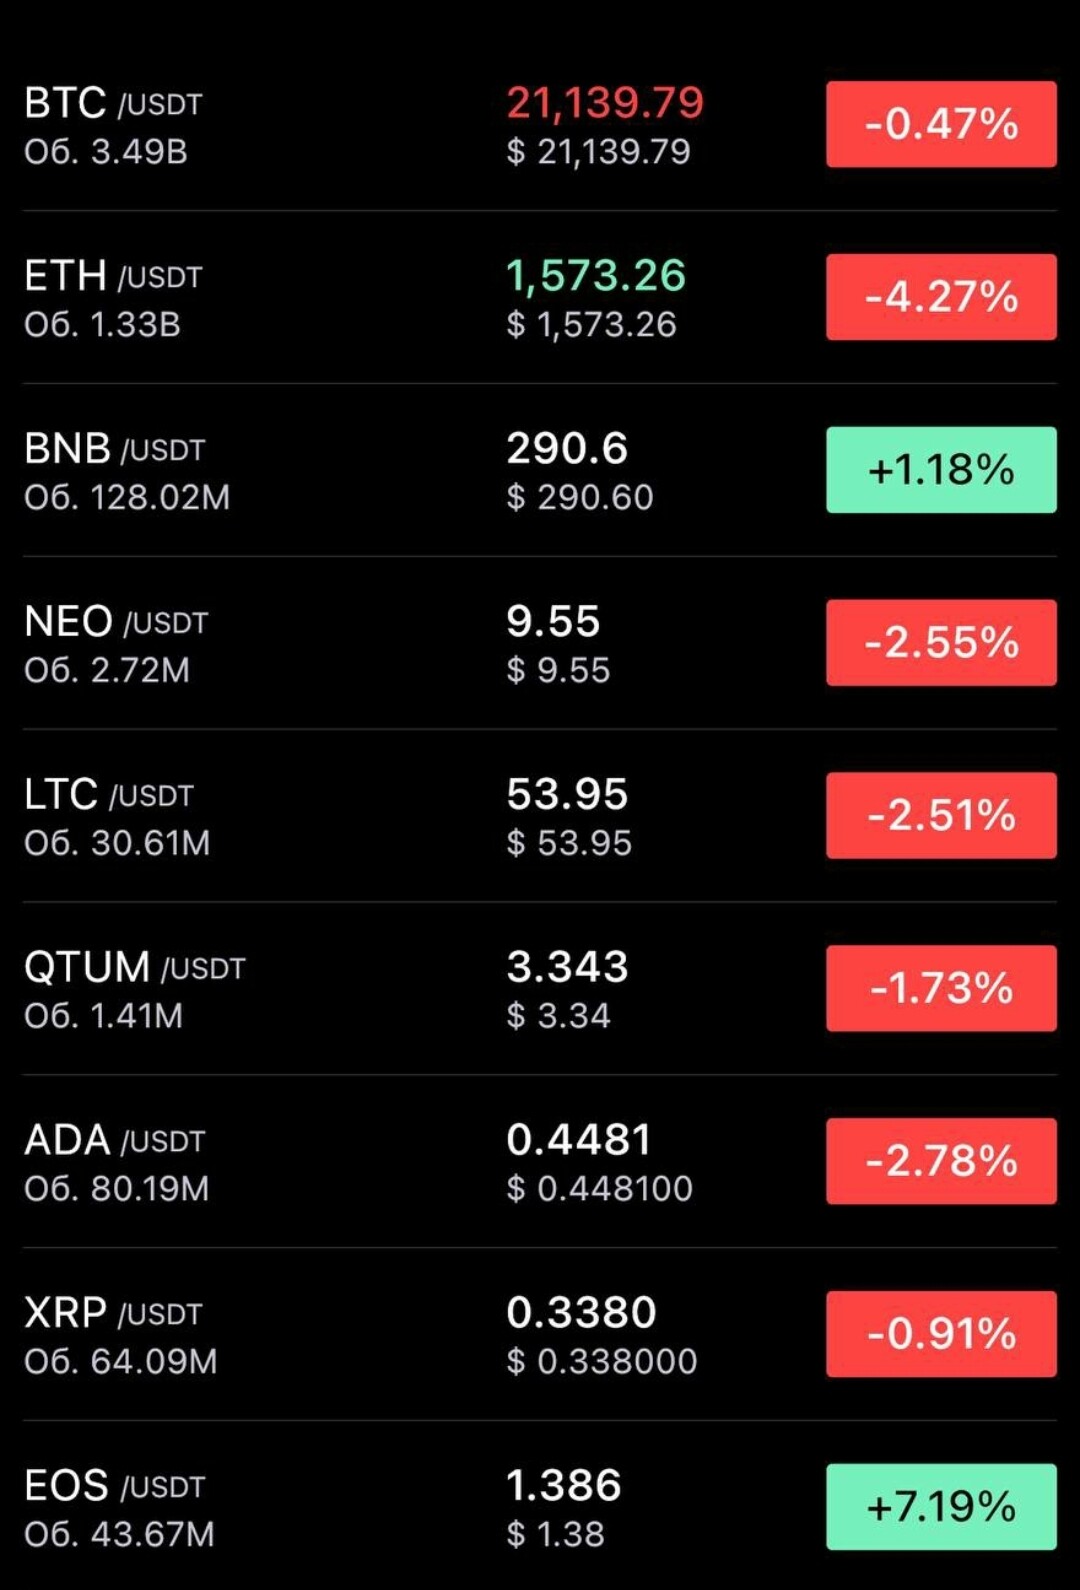Open the EOS/USDT trading pair

(540, 1507)
